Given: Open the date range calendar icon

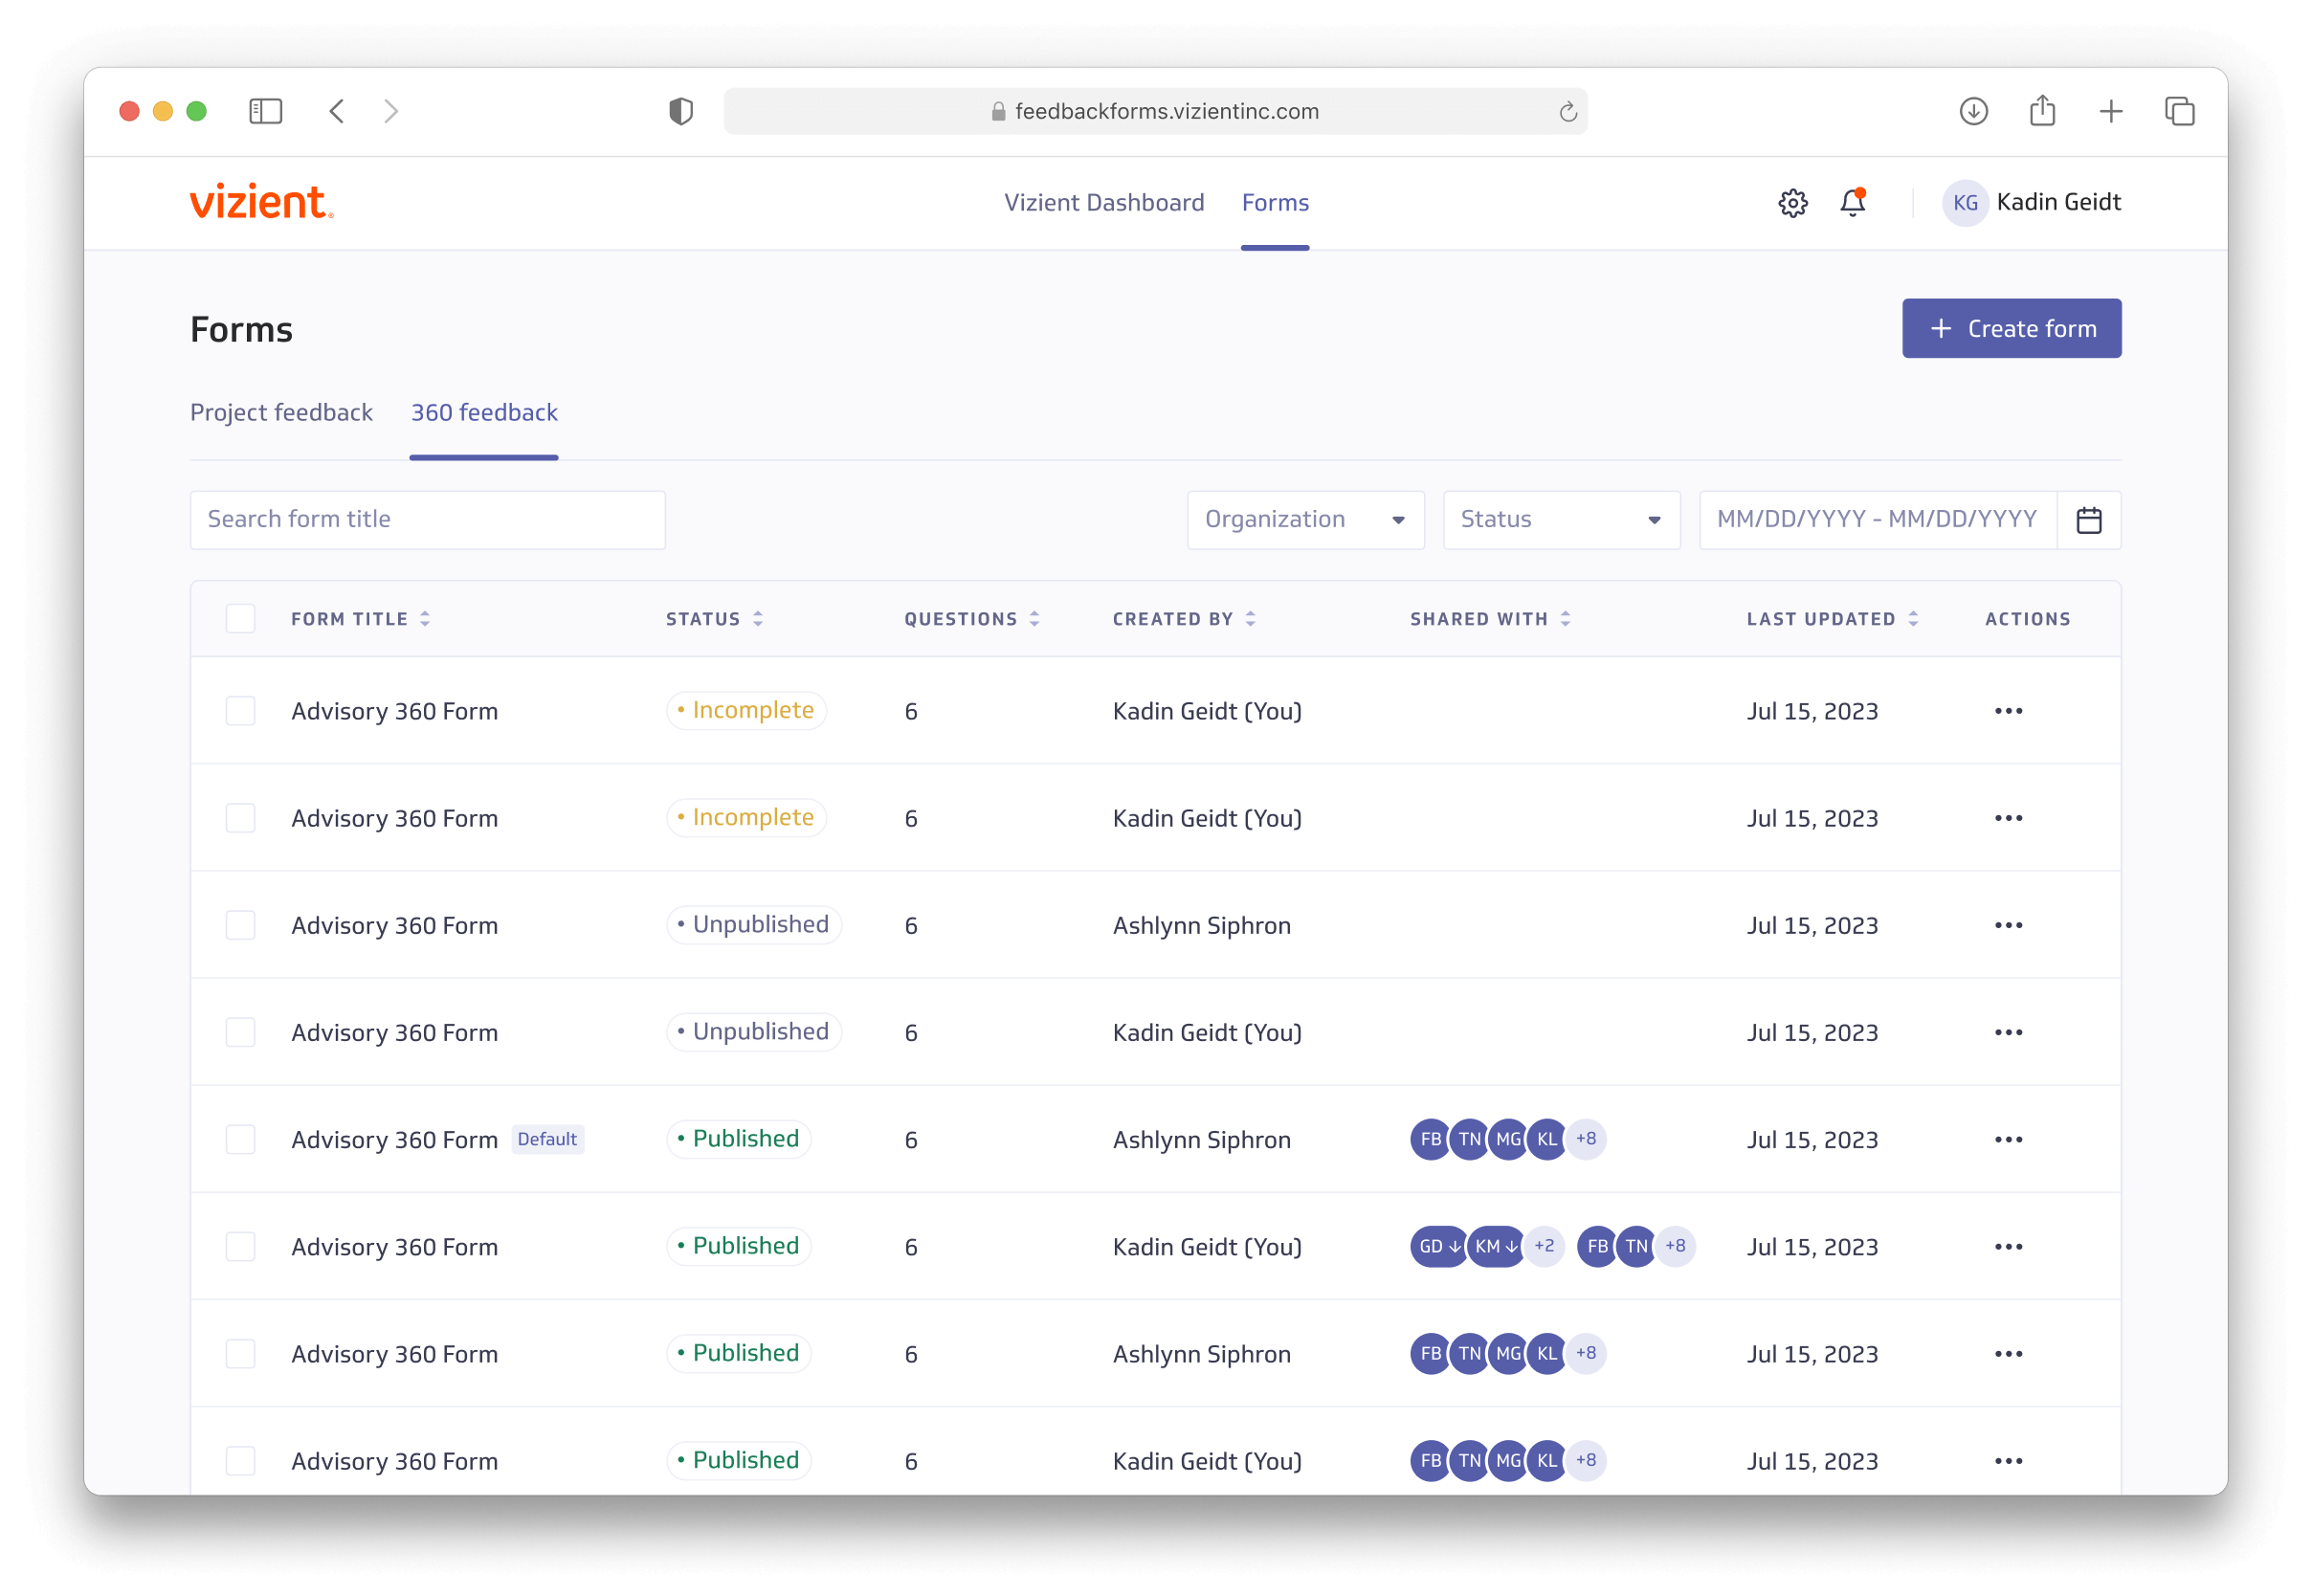Looking at the screenshot, I should (2088, 520).
